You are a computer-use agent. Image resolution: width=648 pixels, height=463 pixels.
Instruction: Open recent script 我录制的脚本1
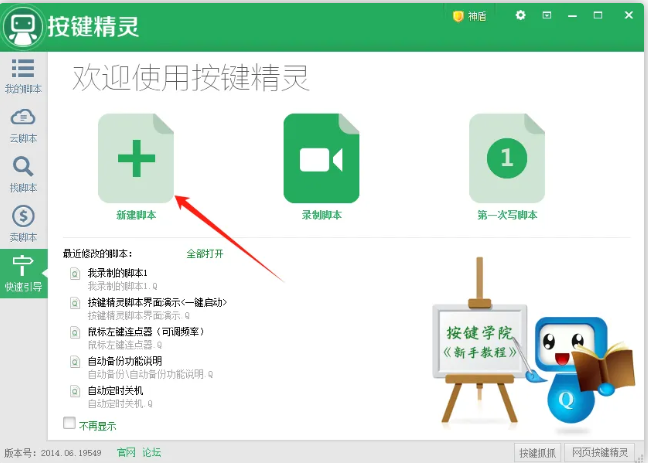click(x=117, y=273)
